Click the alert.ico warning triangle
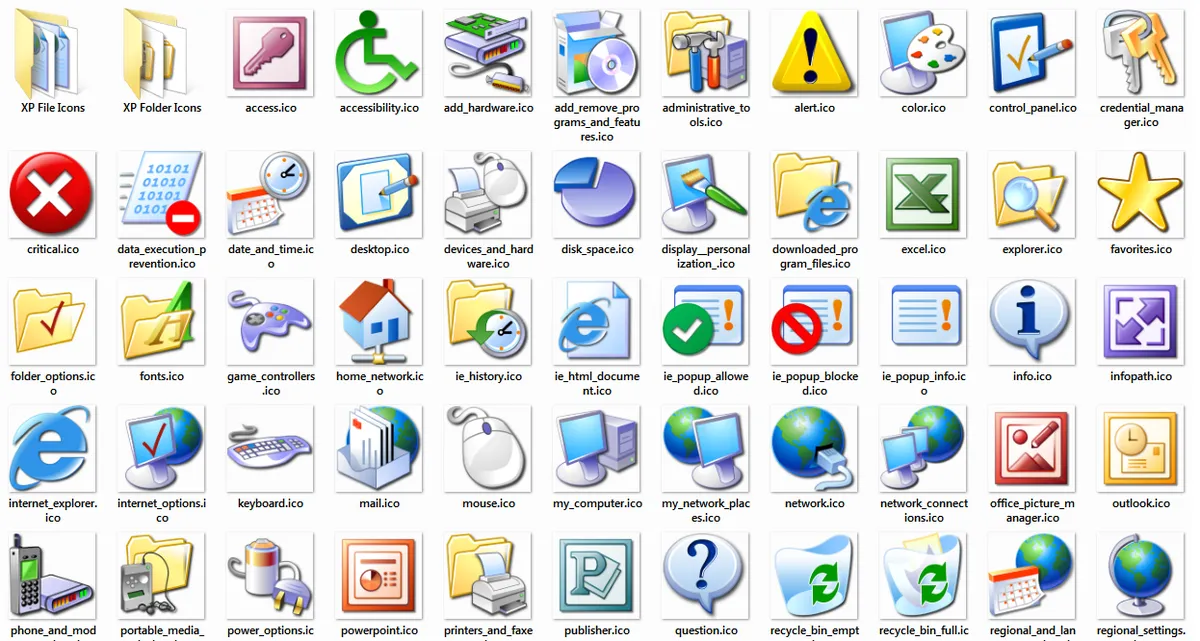 [x=815, y=53]
